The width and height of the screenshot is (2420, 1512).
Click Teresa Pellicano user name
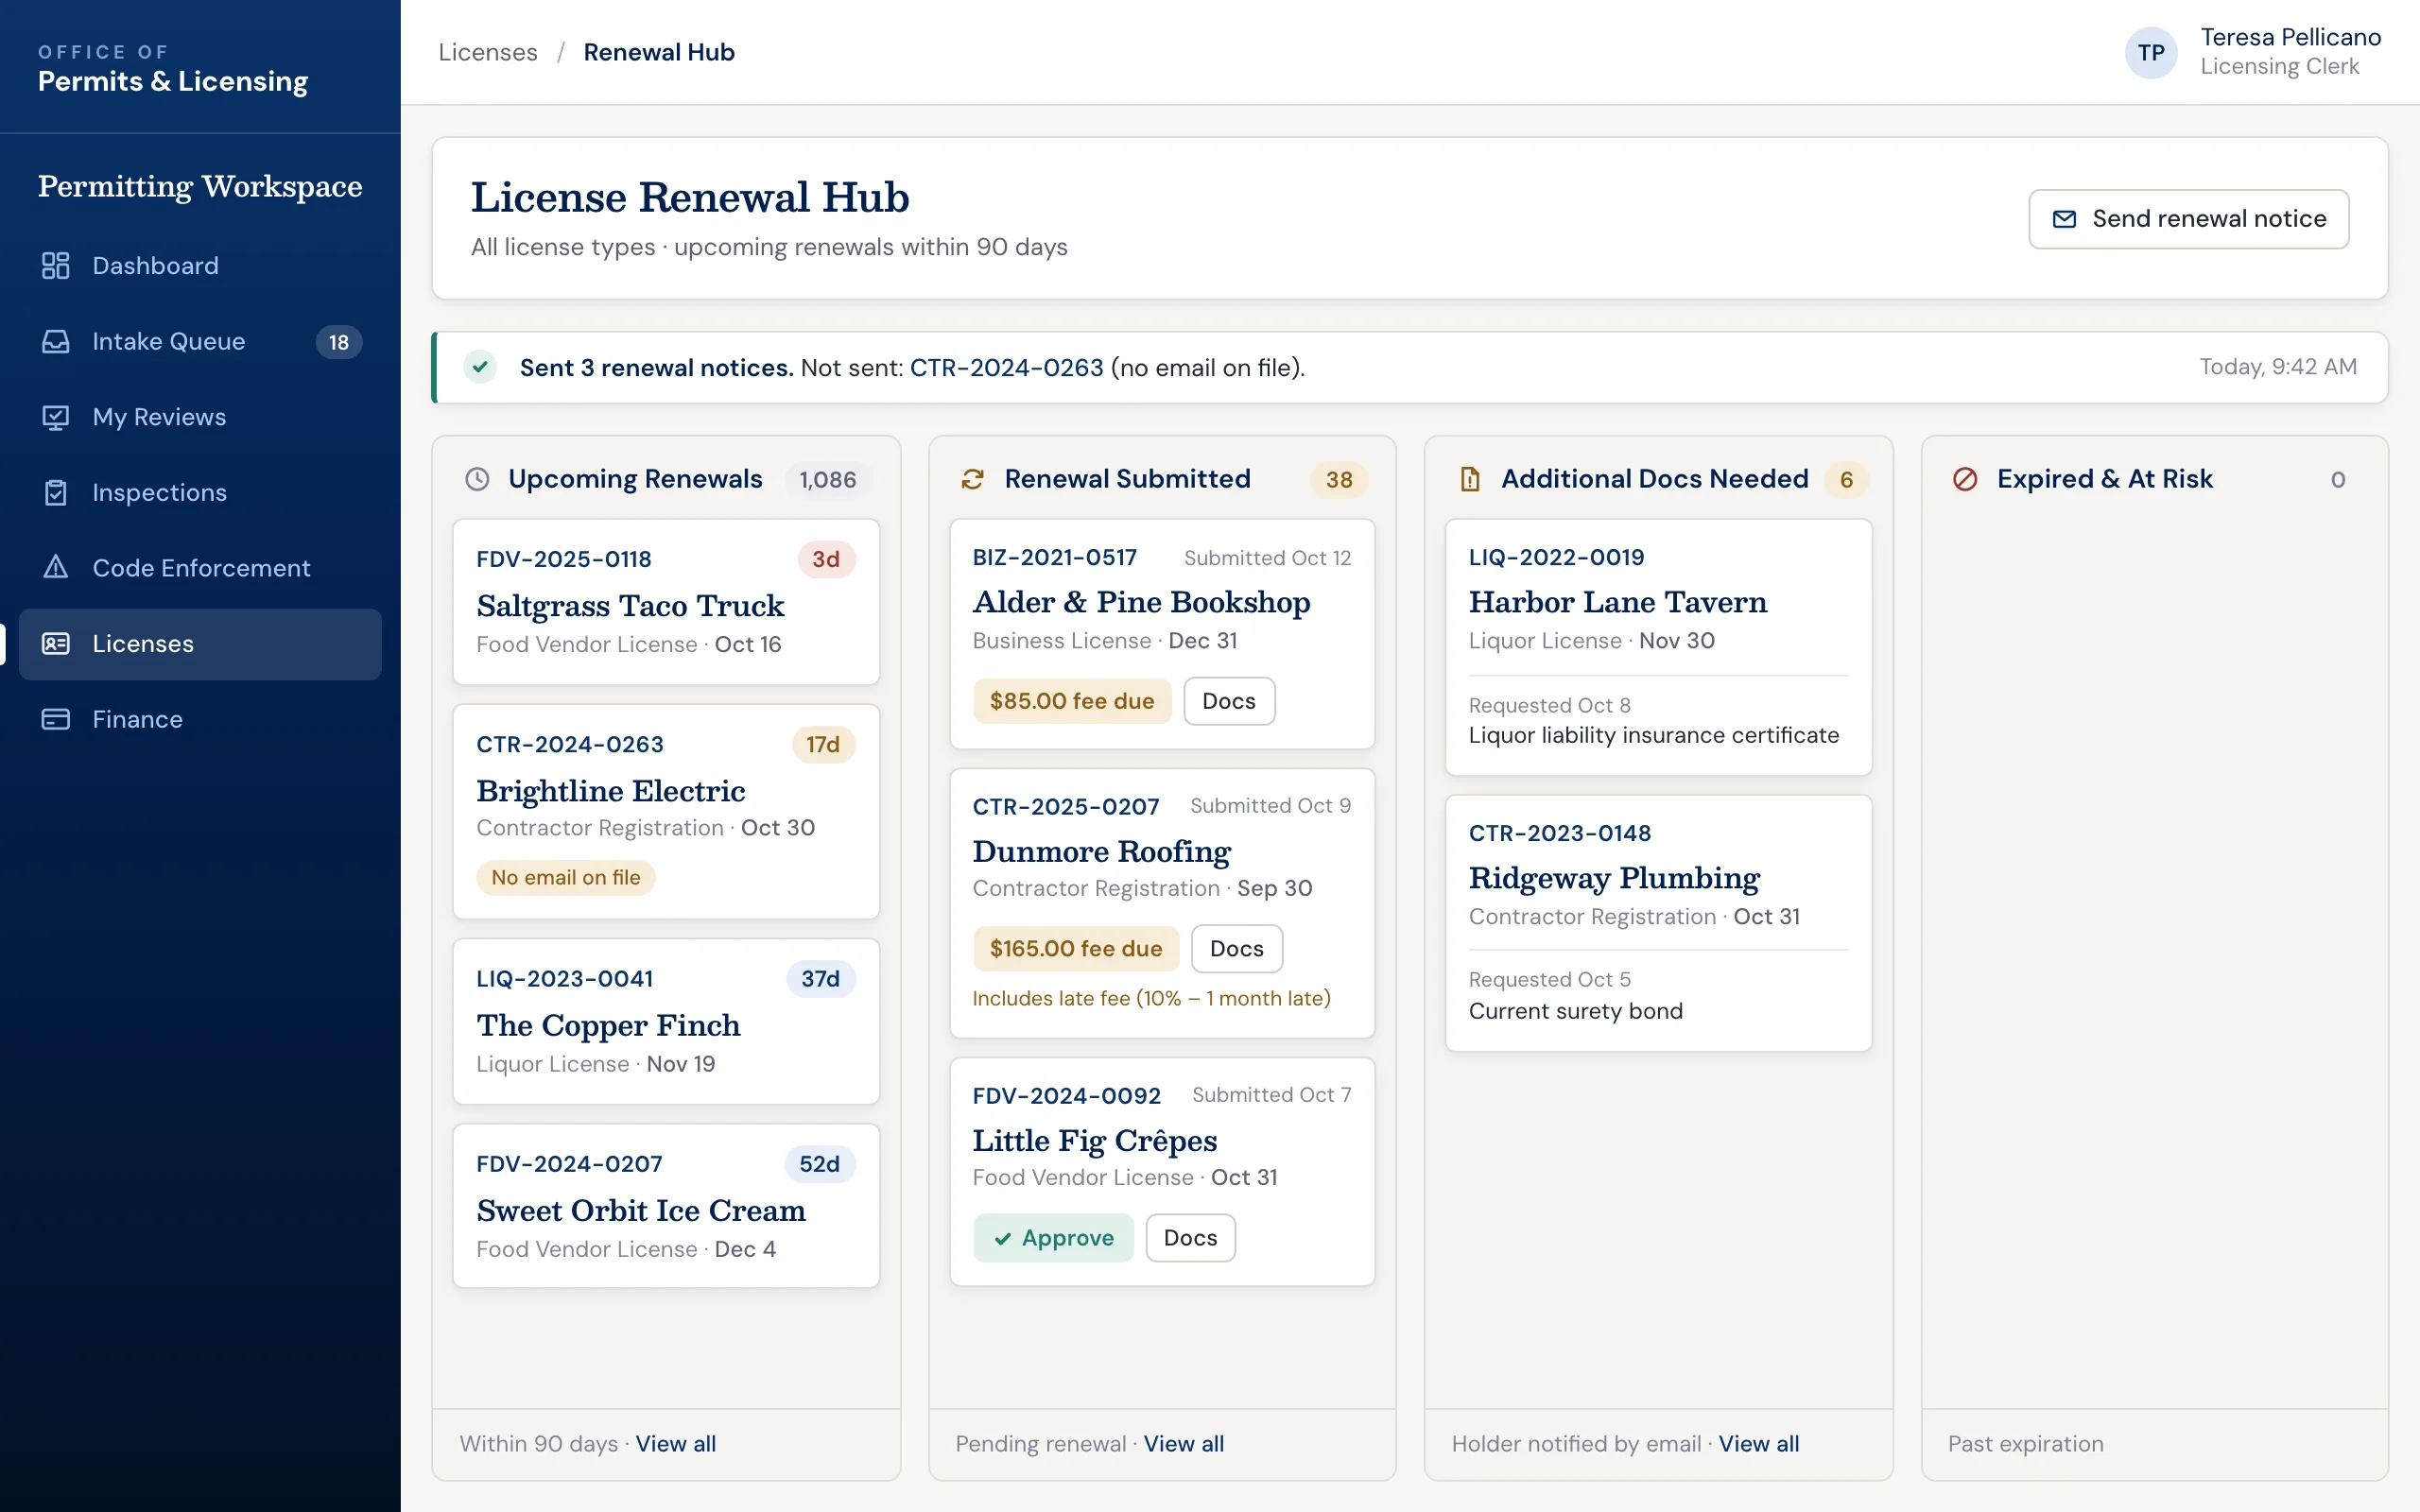click(2291, 37)
